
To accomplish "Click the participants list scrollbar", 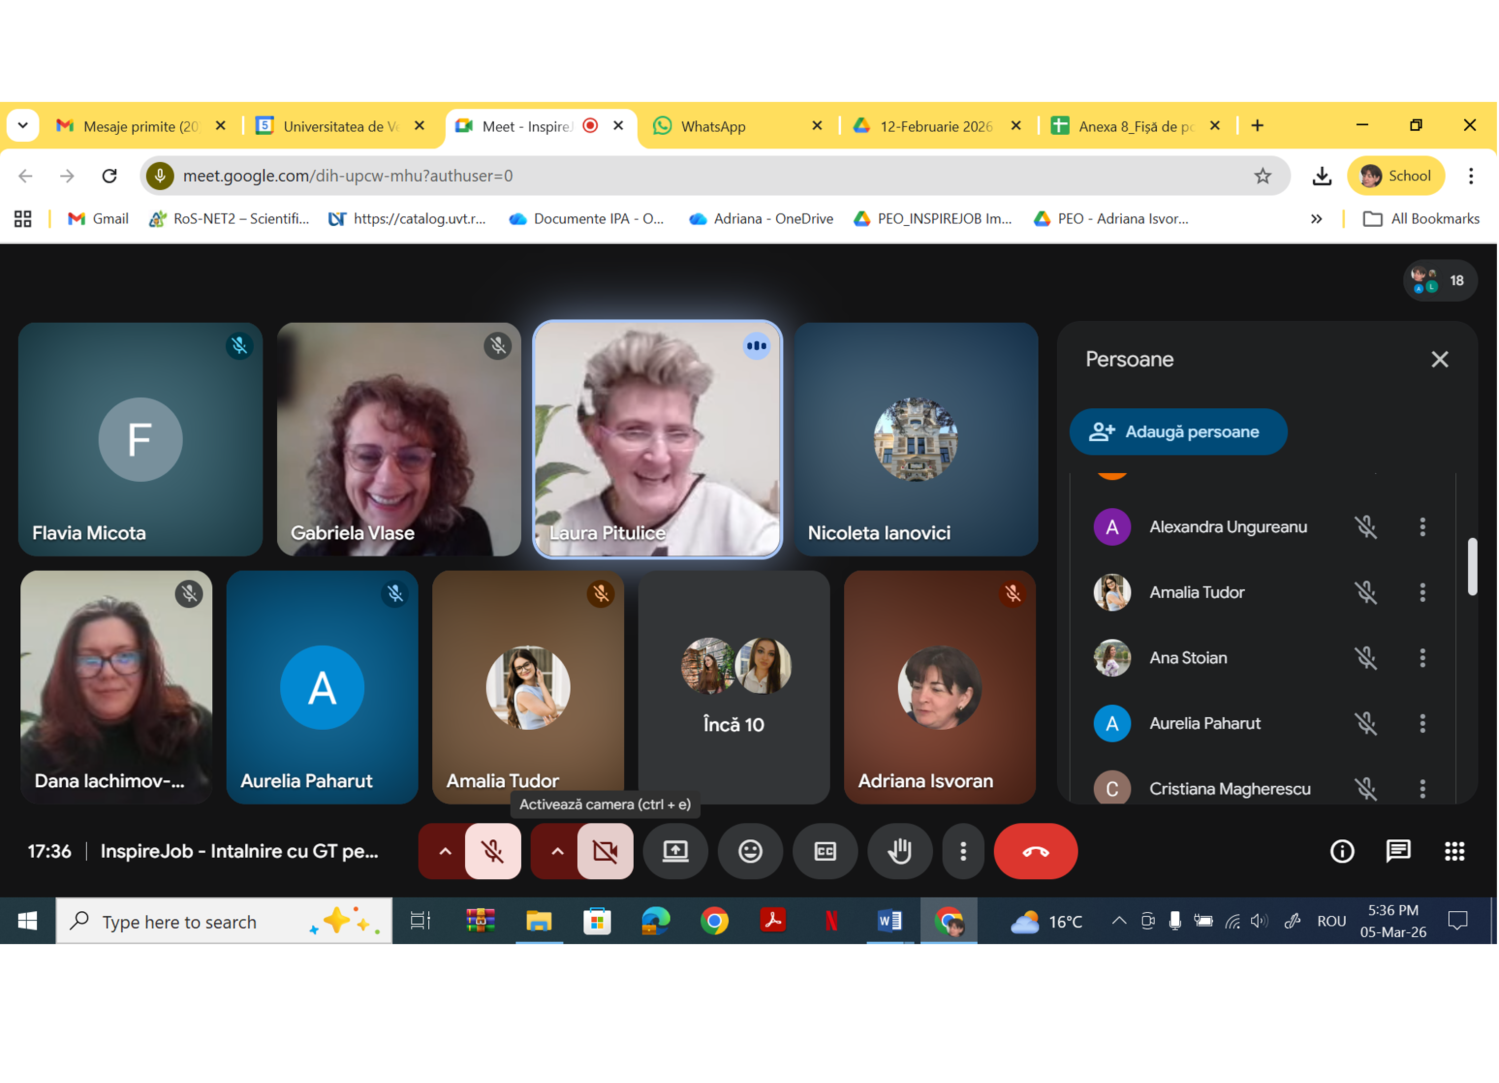I will click(1471, 567).
